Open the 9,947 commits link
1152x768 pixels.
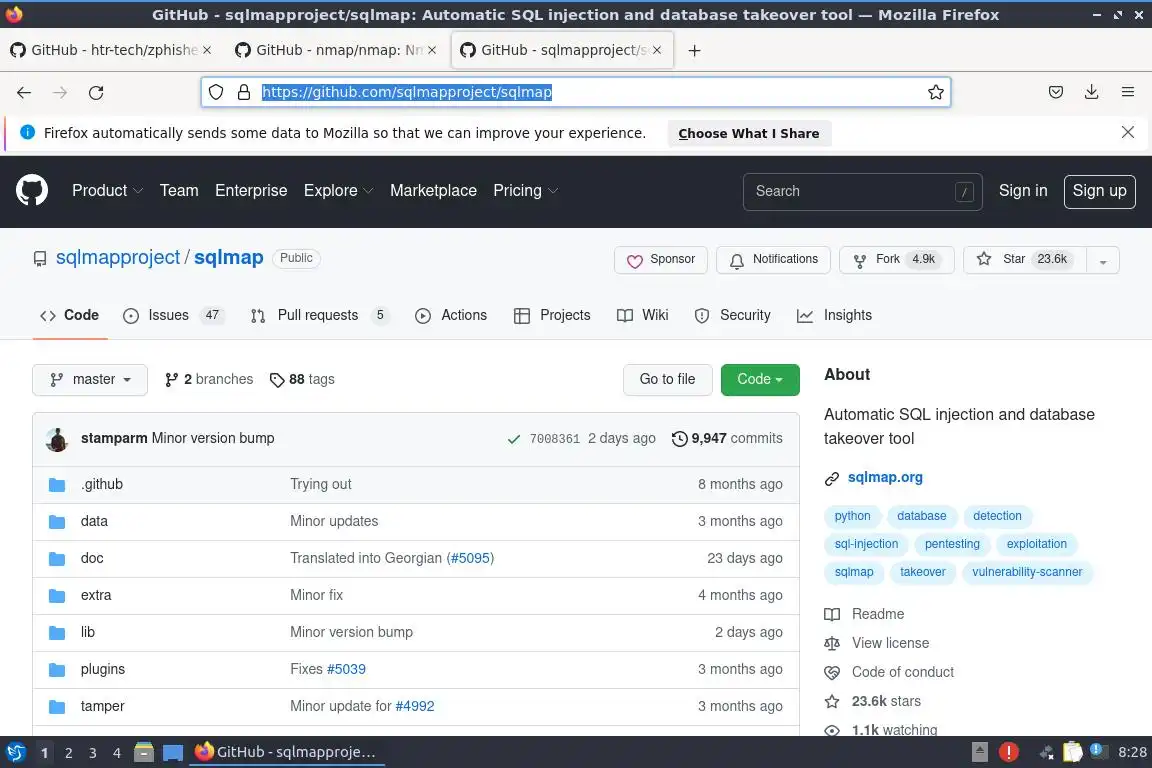727,439
